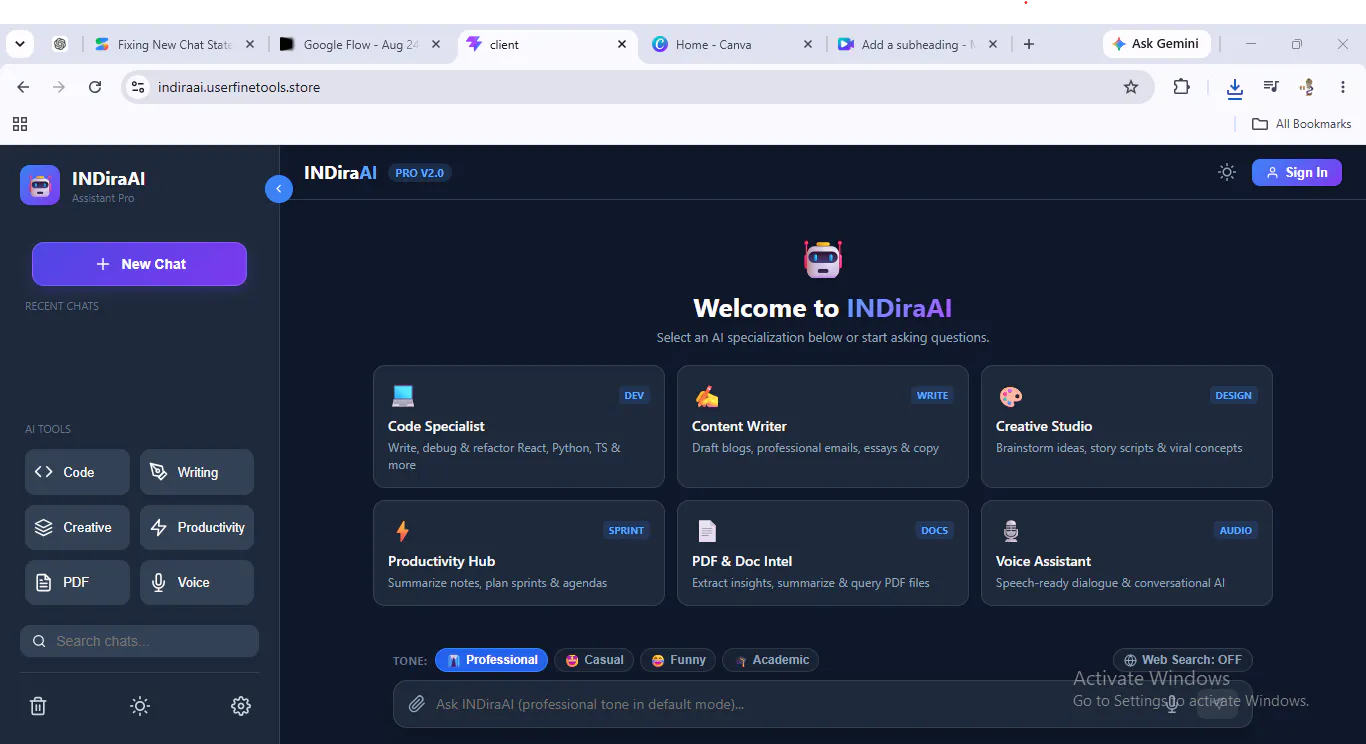Reload the page
The height and width of the screenshot is (744, 1366).
coord(95,87)
